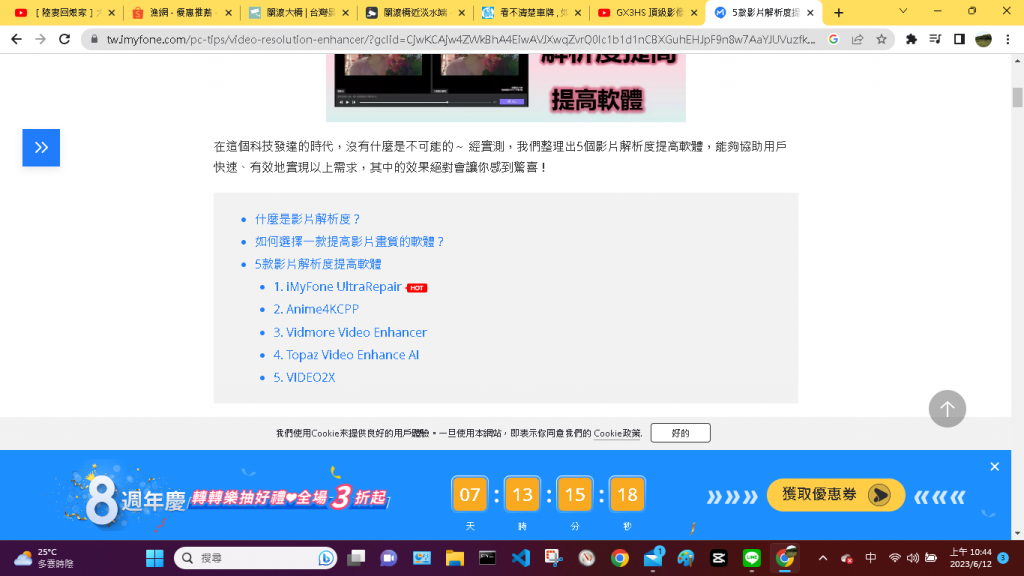This screenshot has width=1024, height=576.
Task: Switch to the GX3HS YouTube tab
Action: click(x=648, y=12)
